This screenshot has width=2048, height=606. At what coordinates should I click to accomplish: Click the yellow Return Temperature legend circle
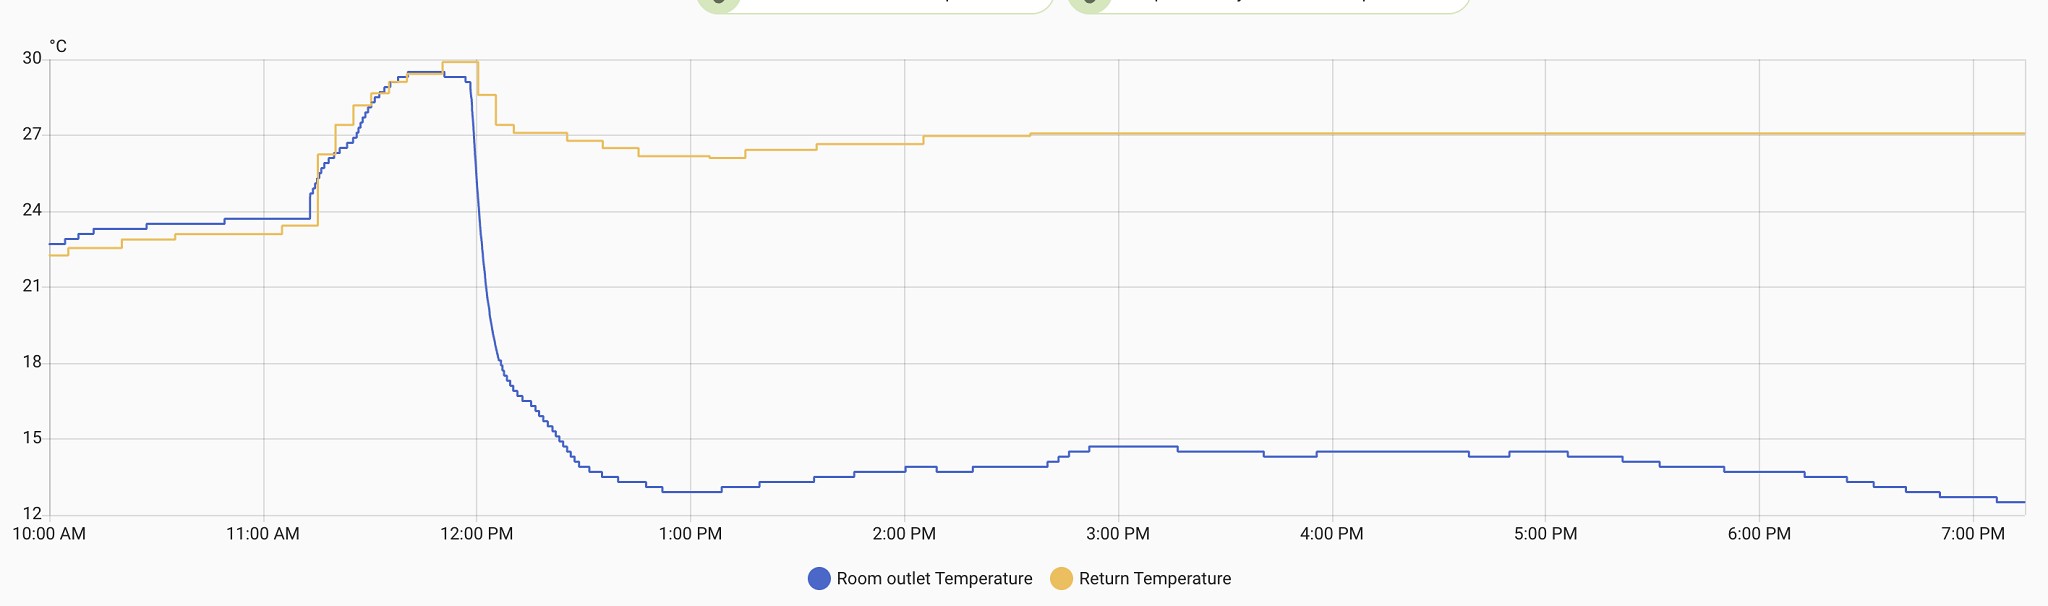click(1061, 579)
